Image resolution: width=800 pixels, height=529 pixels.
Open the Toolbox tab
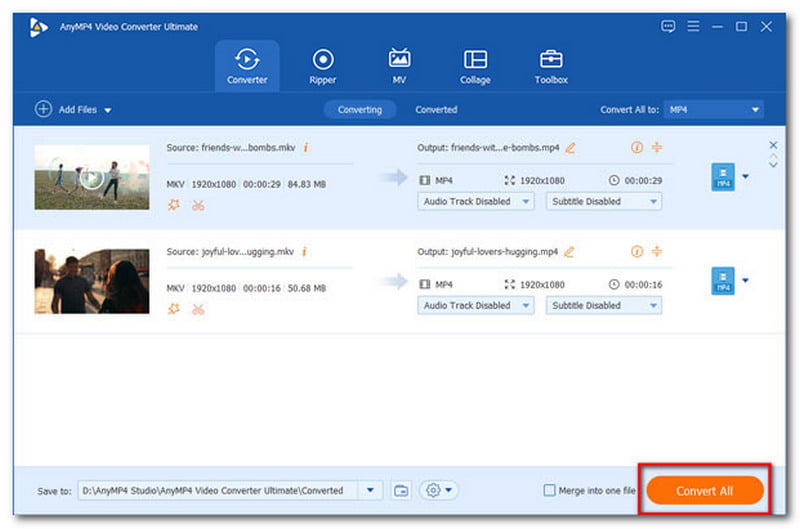coord(551,66)
